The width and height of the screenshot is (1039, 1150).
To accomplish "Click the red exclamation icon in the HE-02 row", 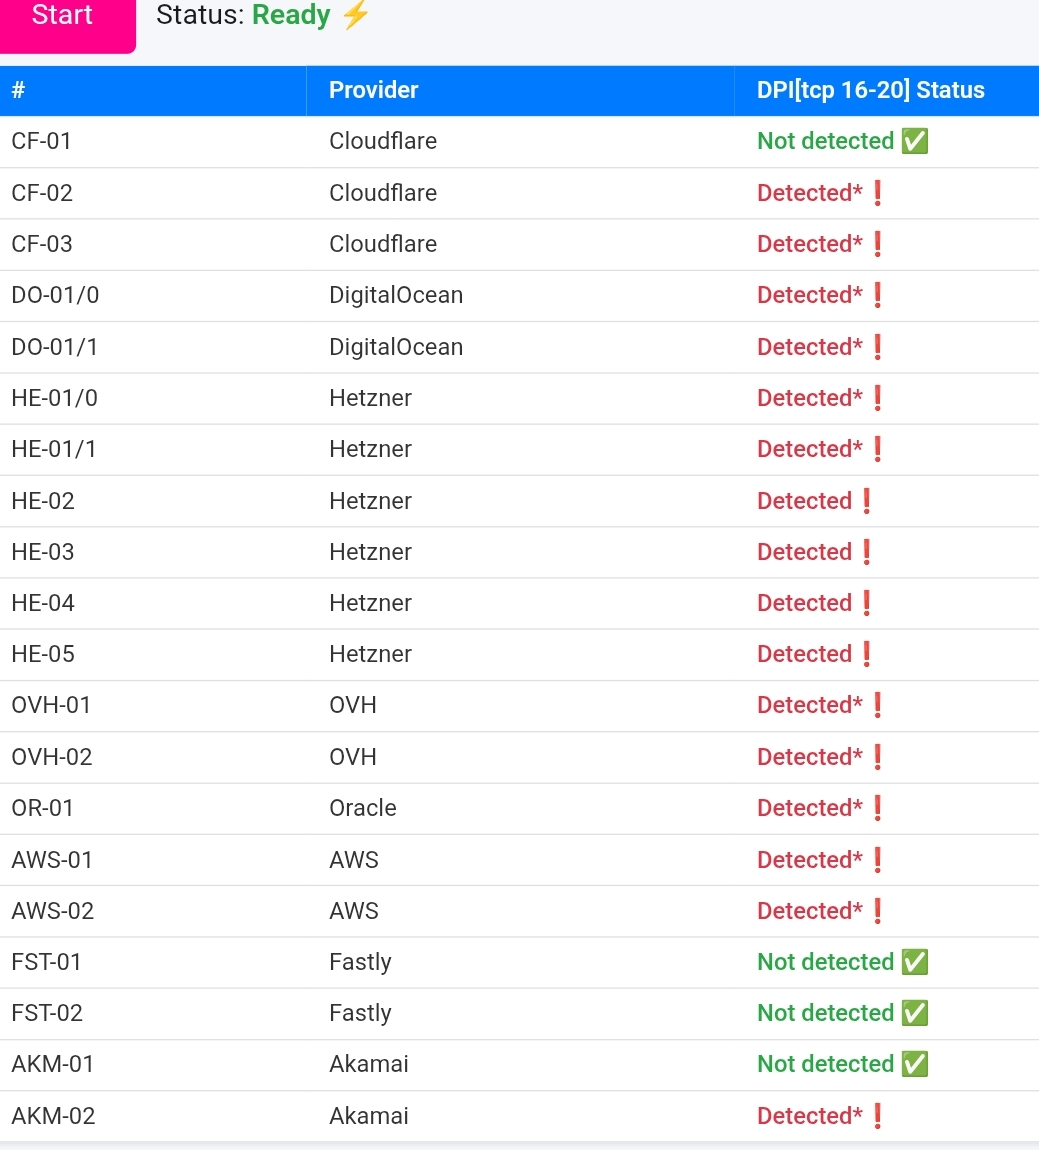I will [867, 501].
